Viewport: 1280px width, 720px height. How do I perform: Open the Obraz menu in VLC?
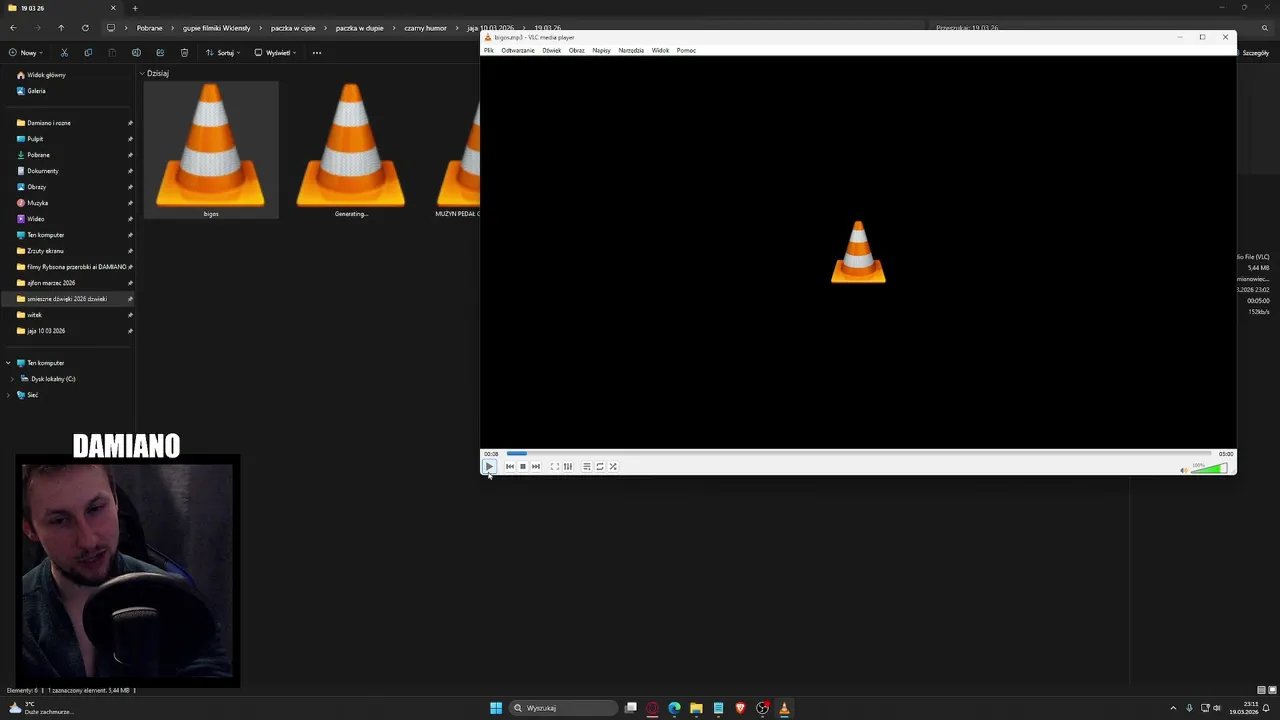tap(577, 50)
